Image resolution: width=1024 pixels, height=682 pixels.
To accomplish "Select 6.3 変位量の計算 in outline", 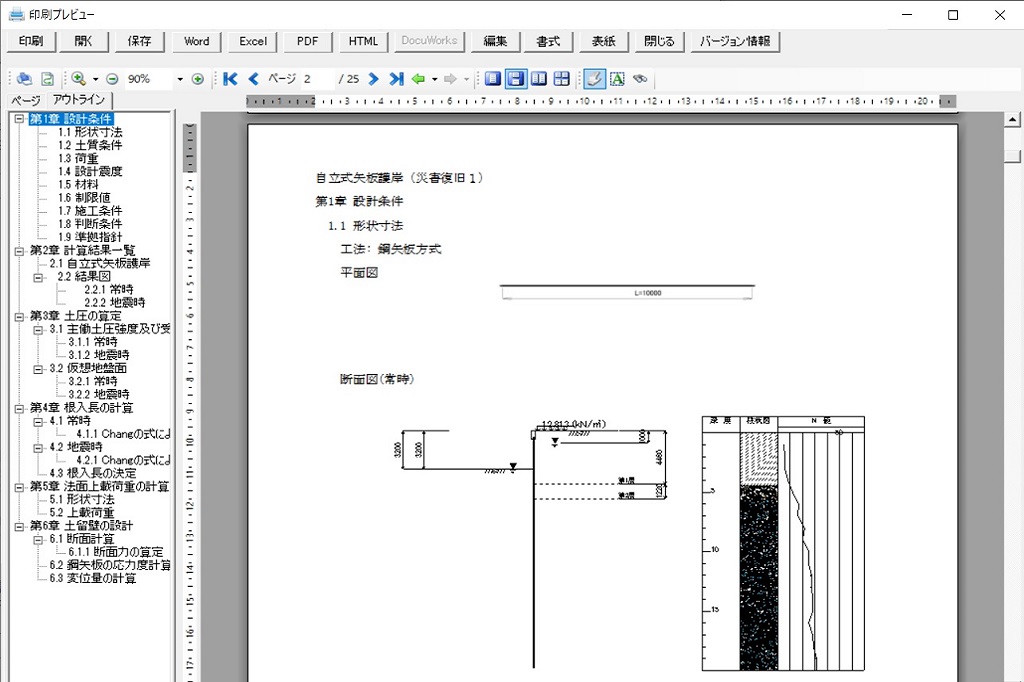I will pos(93,578).
